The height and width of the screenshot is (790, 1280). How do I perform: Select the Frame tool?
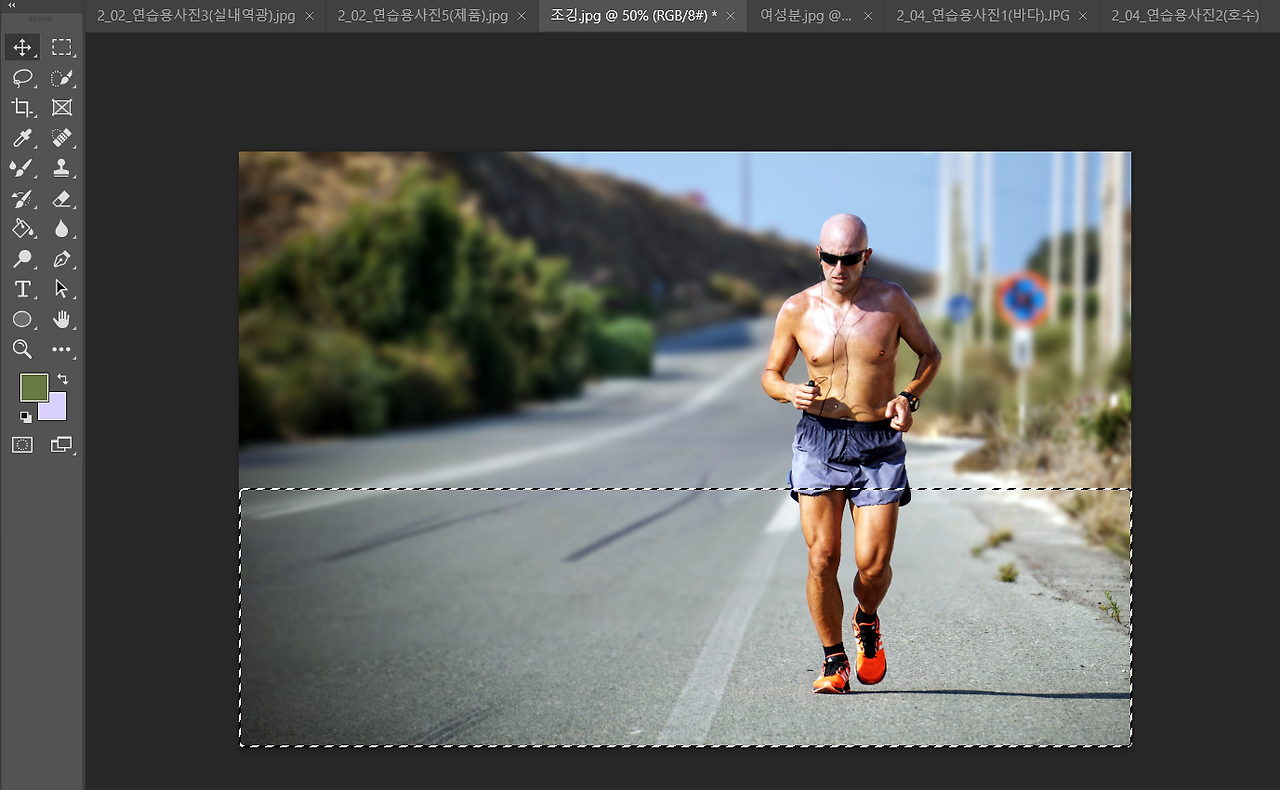62,108
